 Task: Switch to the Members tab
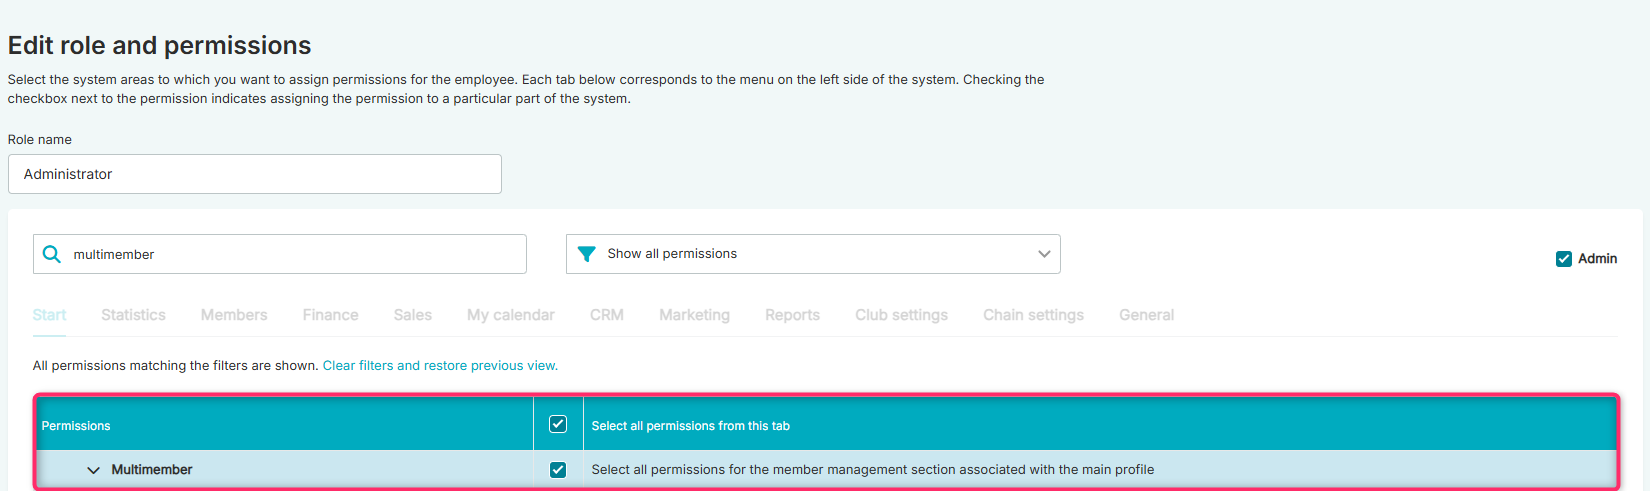point(234,315)
